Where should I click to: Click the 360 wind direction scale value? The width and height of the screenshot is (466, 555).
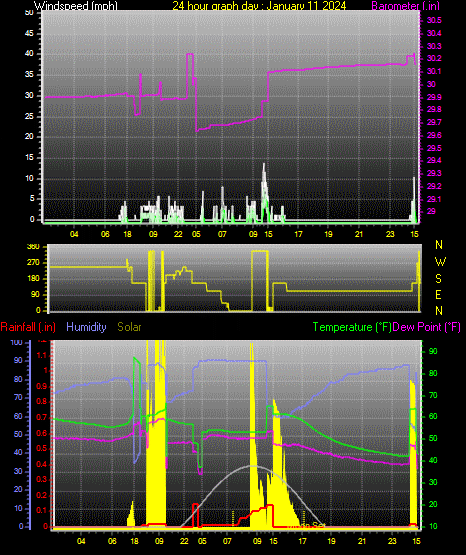click(33, 247)
